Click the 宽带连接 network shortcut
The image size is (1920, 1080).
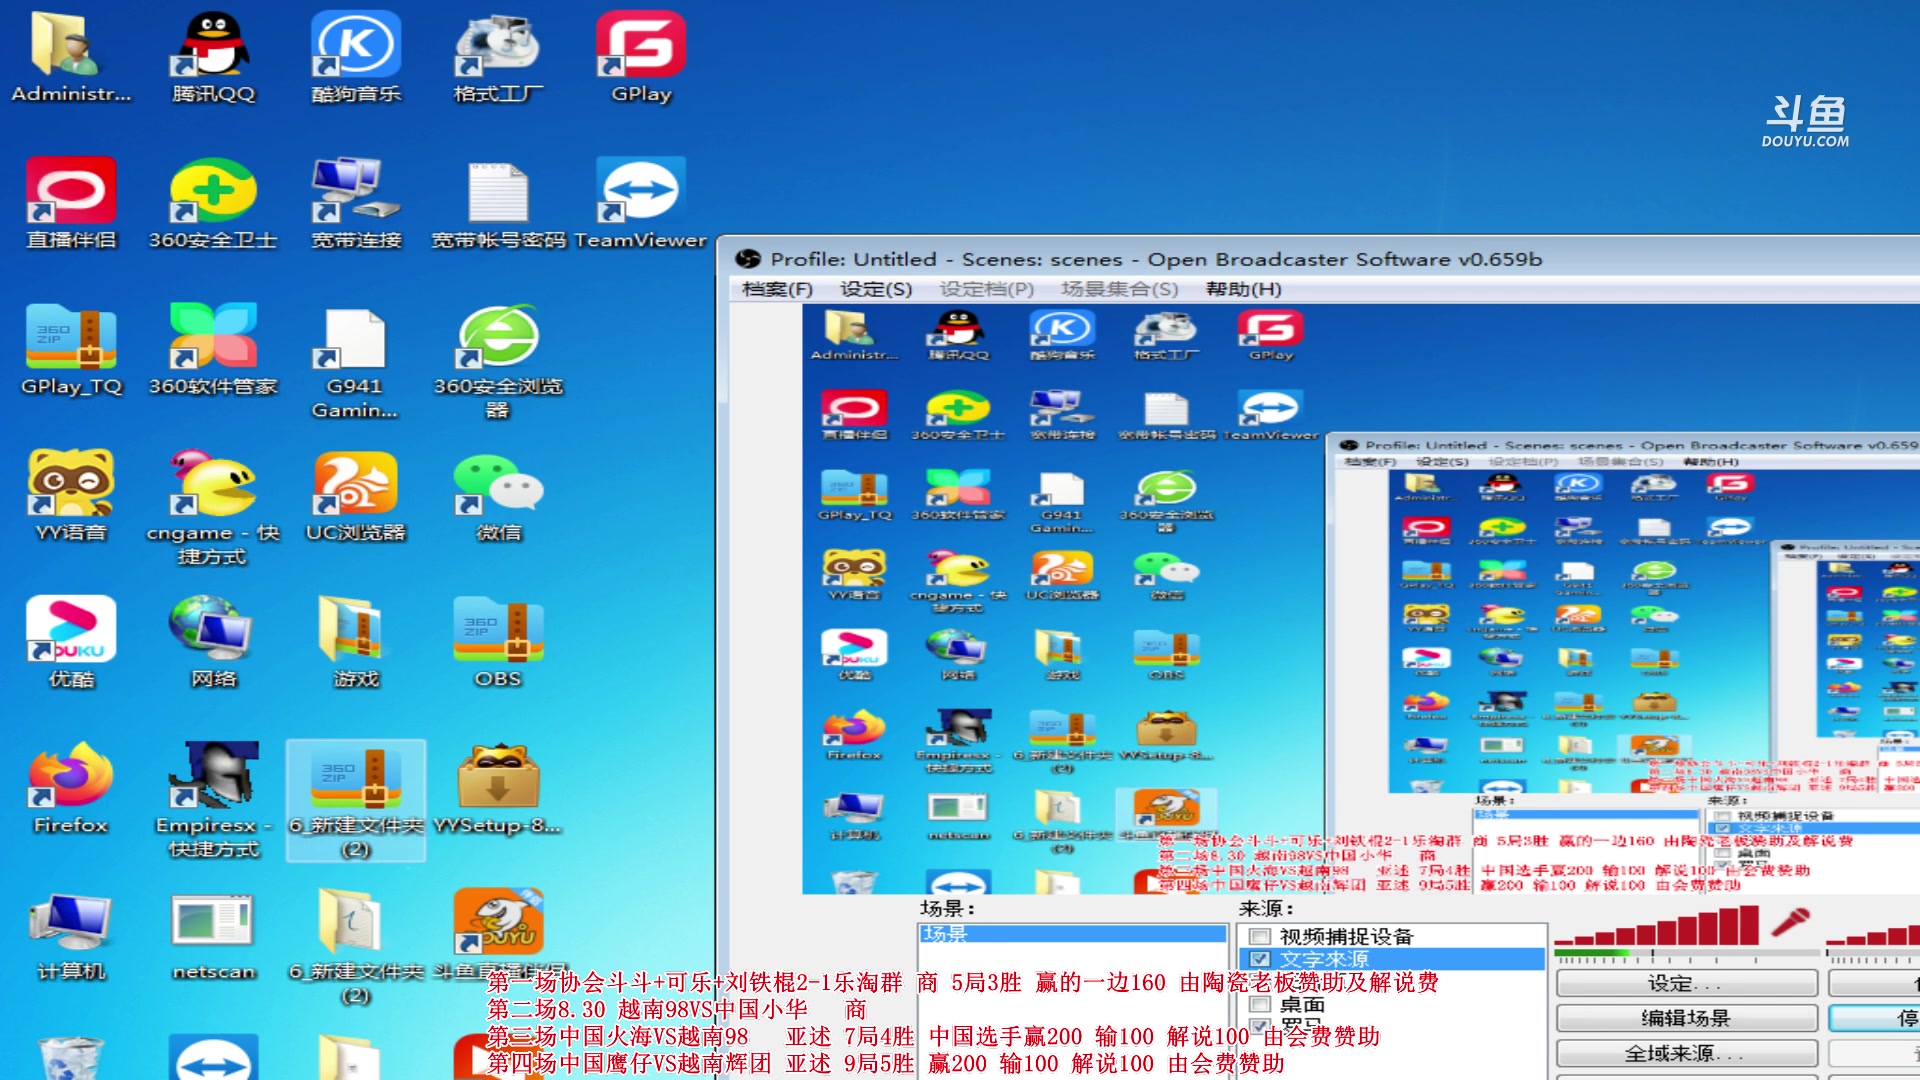[x=356, y=204]
